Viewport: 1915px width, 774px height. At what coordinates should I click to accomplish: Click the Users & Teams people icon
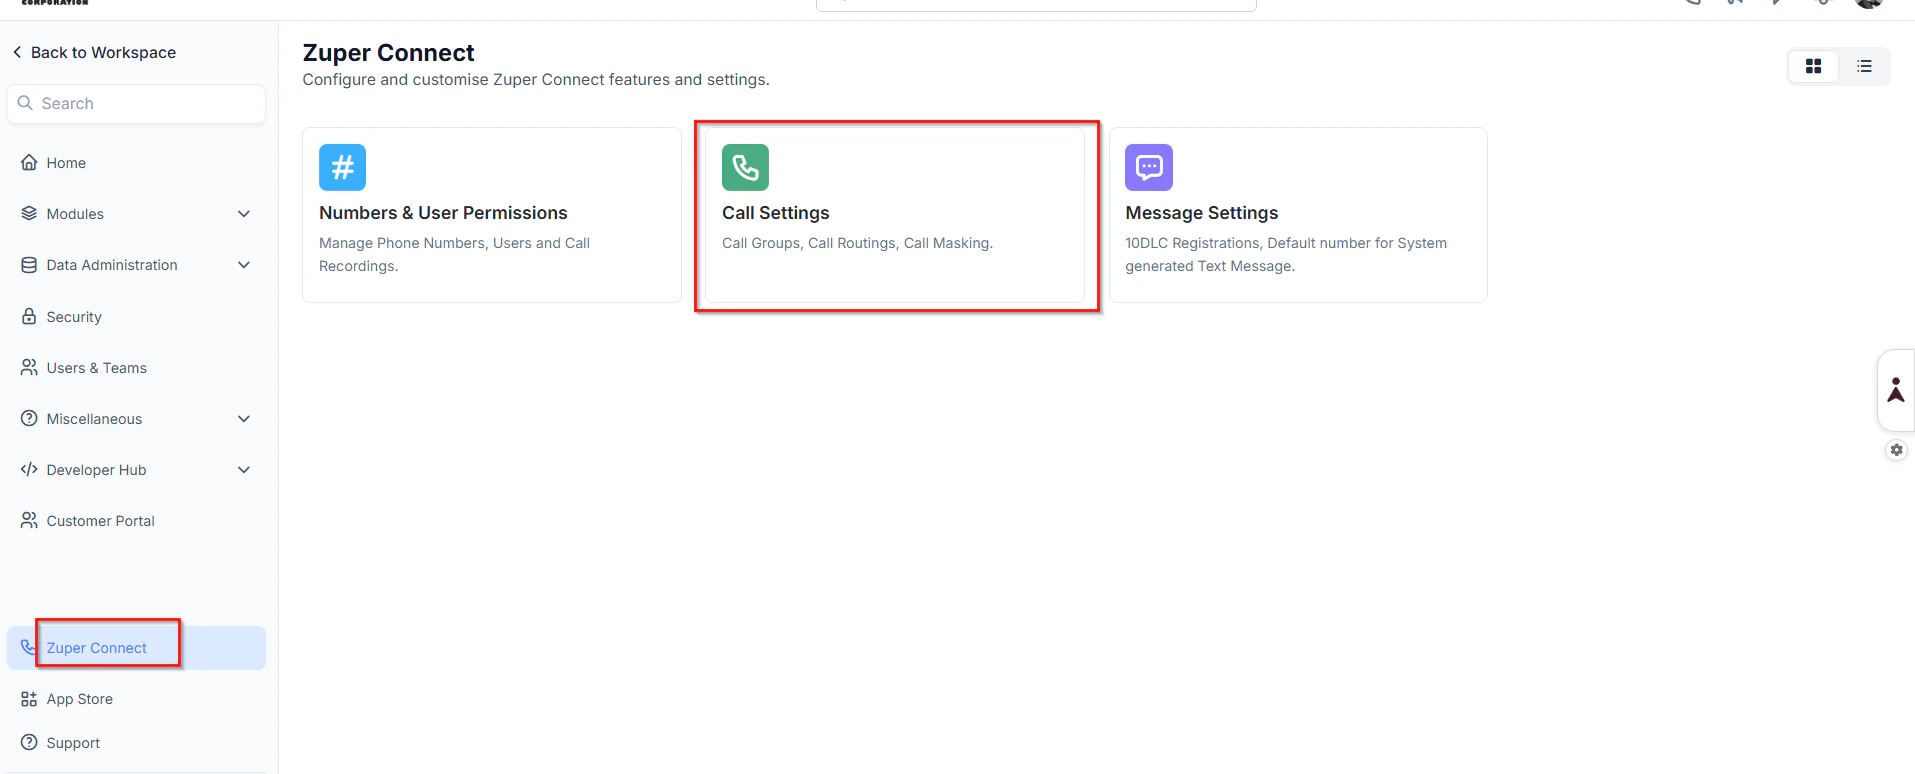tap(29, 367)
